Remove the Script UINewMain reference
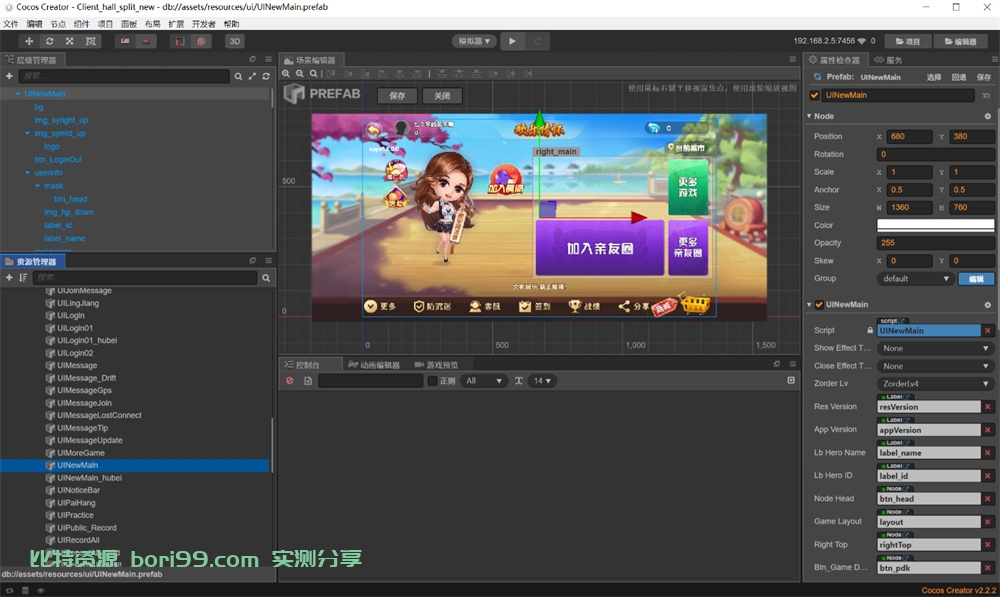This screenshot has height=597, width=1000. [987, 330]
